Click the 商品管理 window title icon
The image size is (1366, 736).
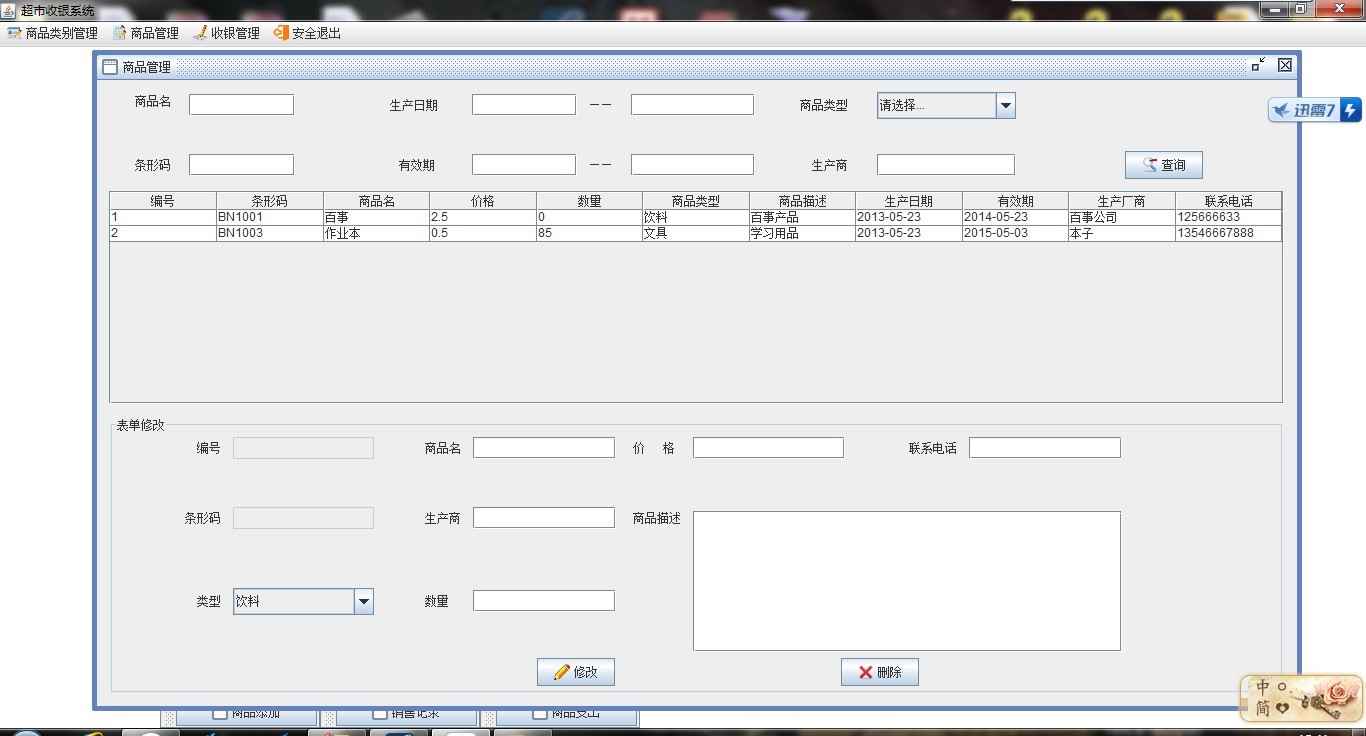click(x=110, y=67)
